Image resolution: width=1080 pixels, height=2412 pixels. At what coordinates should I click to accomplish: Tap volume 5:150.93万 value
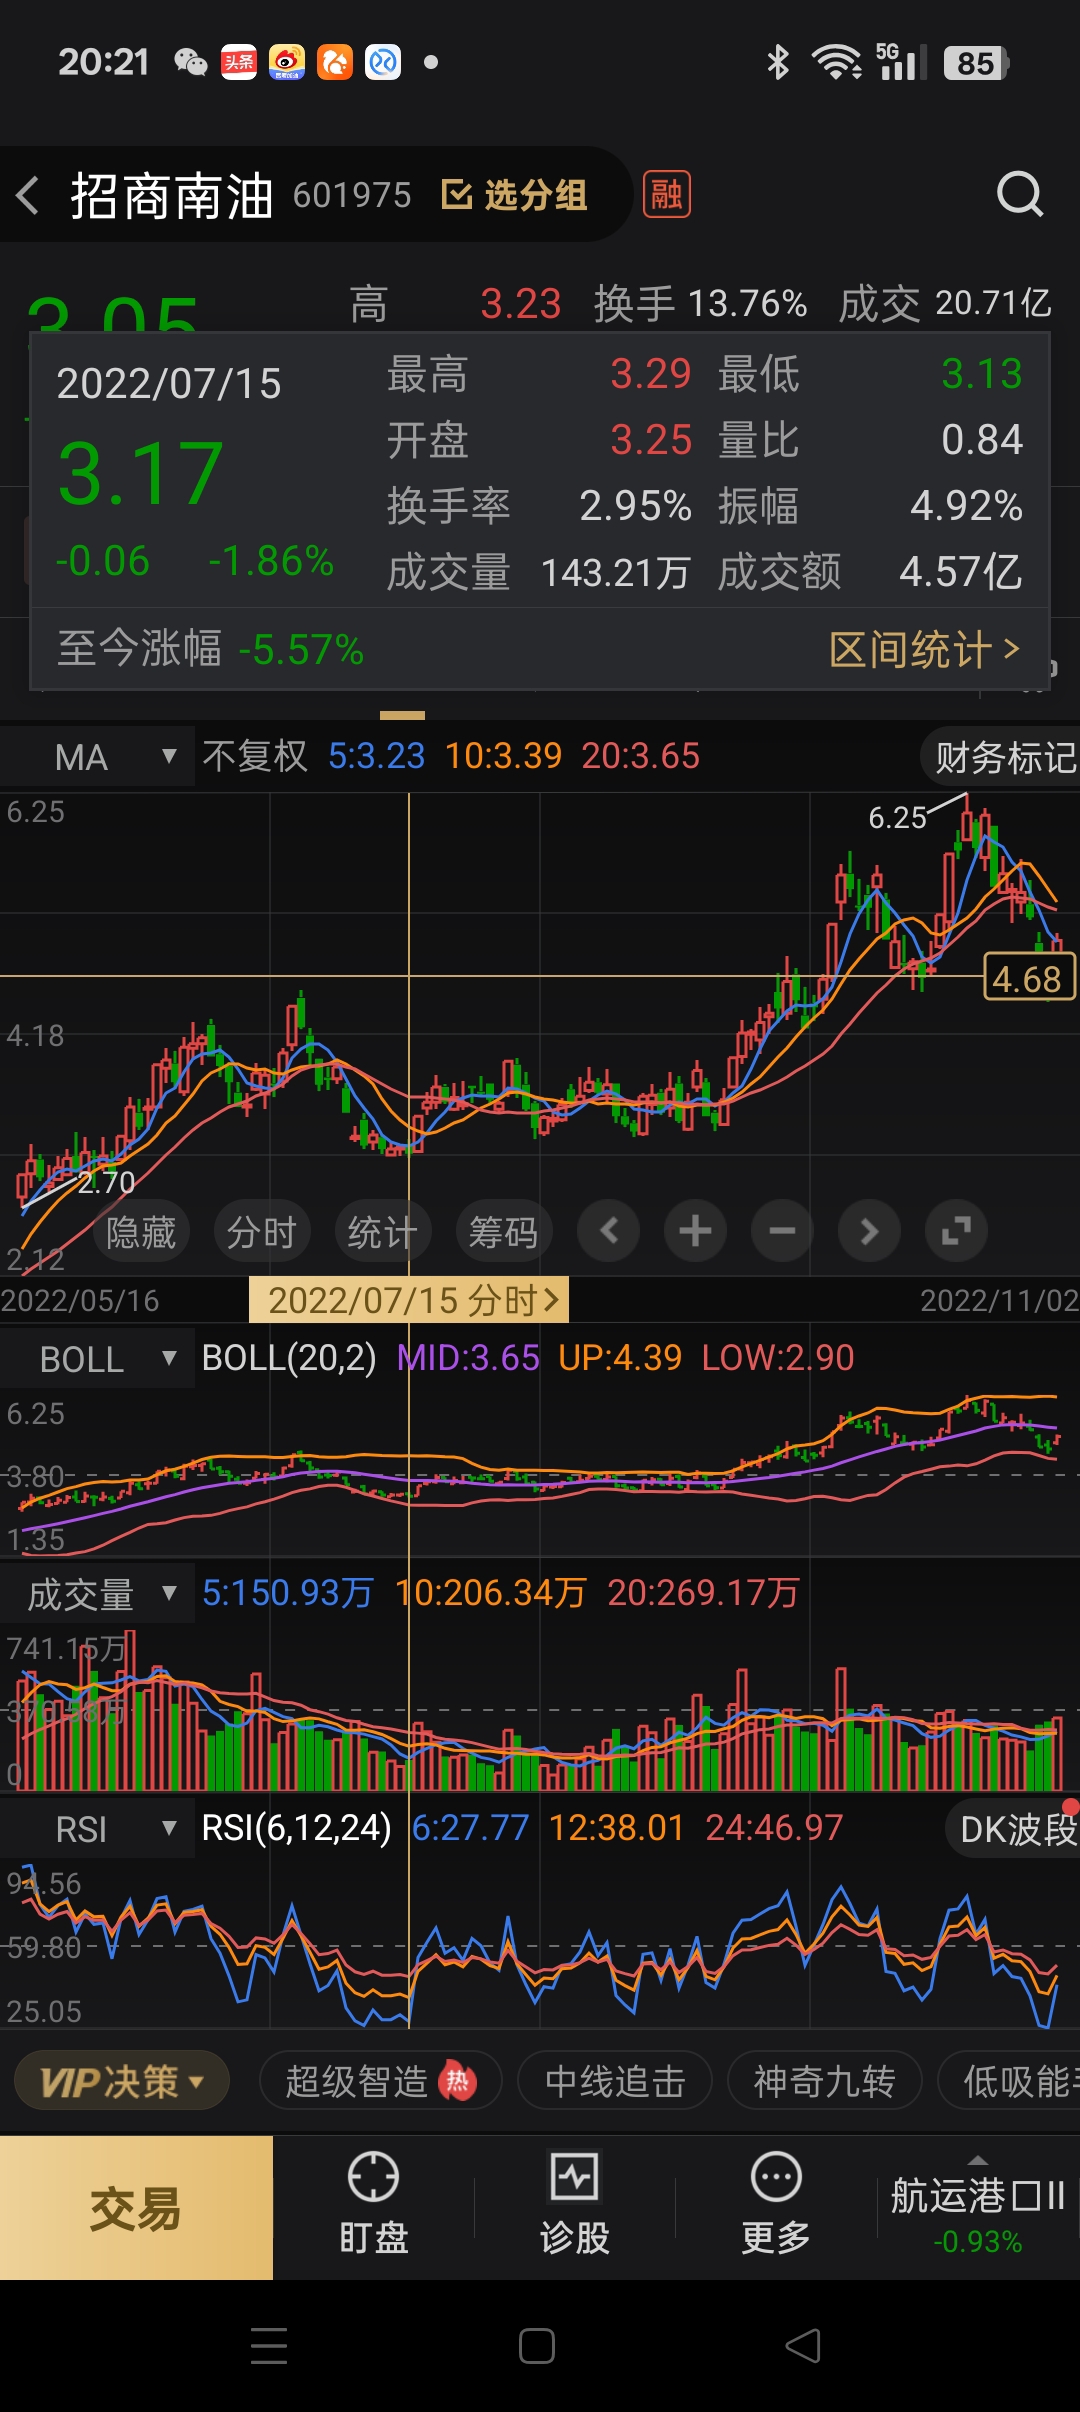[x=288, y=1593]
